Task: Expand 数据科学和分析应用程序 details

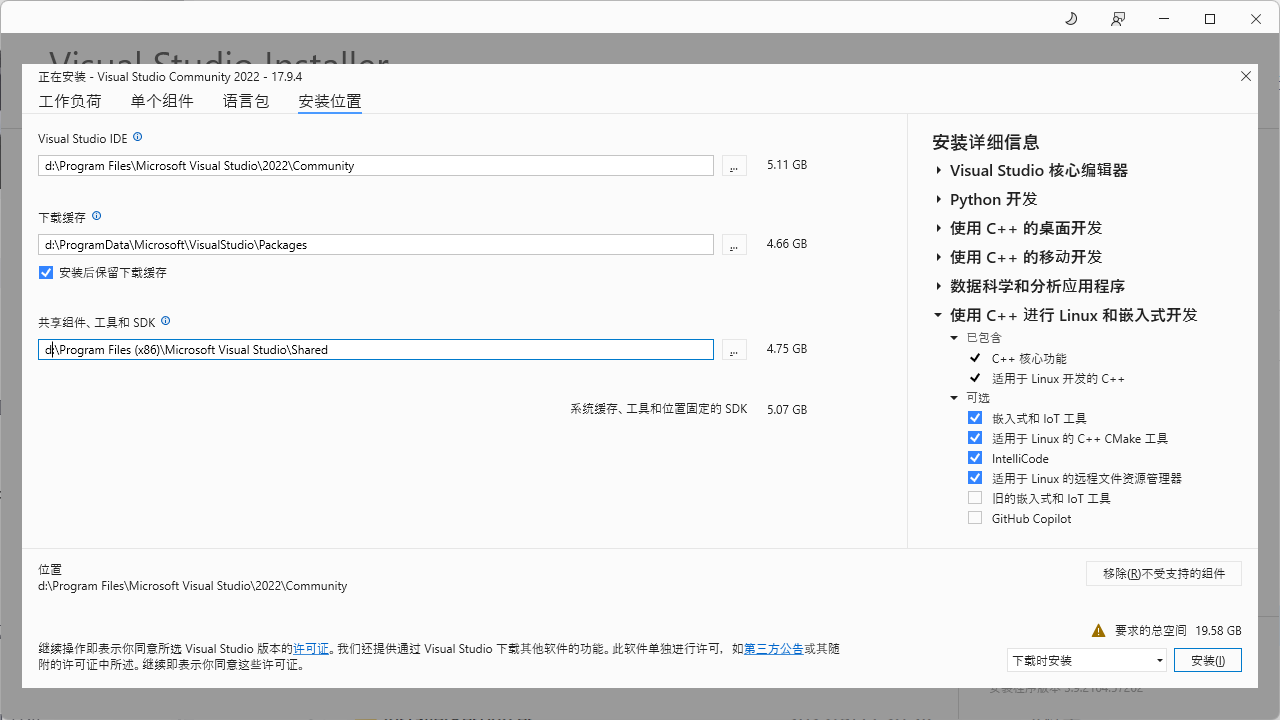Action: pyautogui.click(x=939, y=286)
